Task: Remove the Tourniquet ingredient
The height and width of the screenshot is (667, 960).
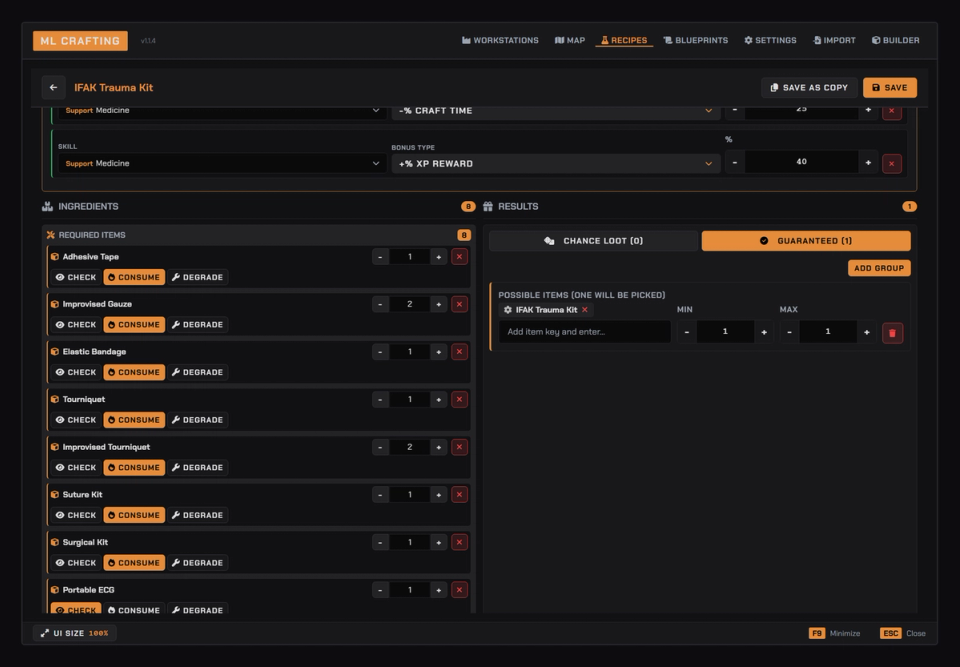Action: click(x=459, y=399)
